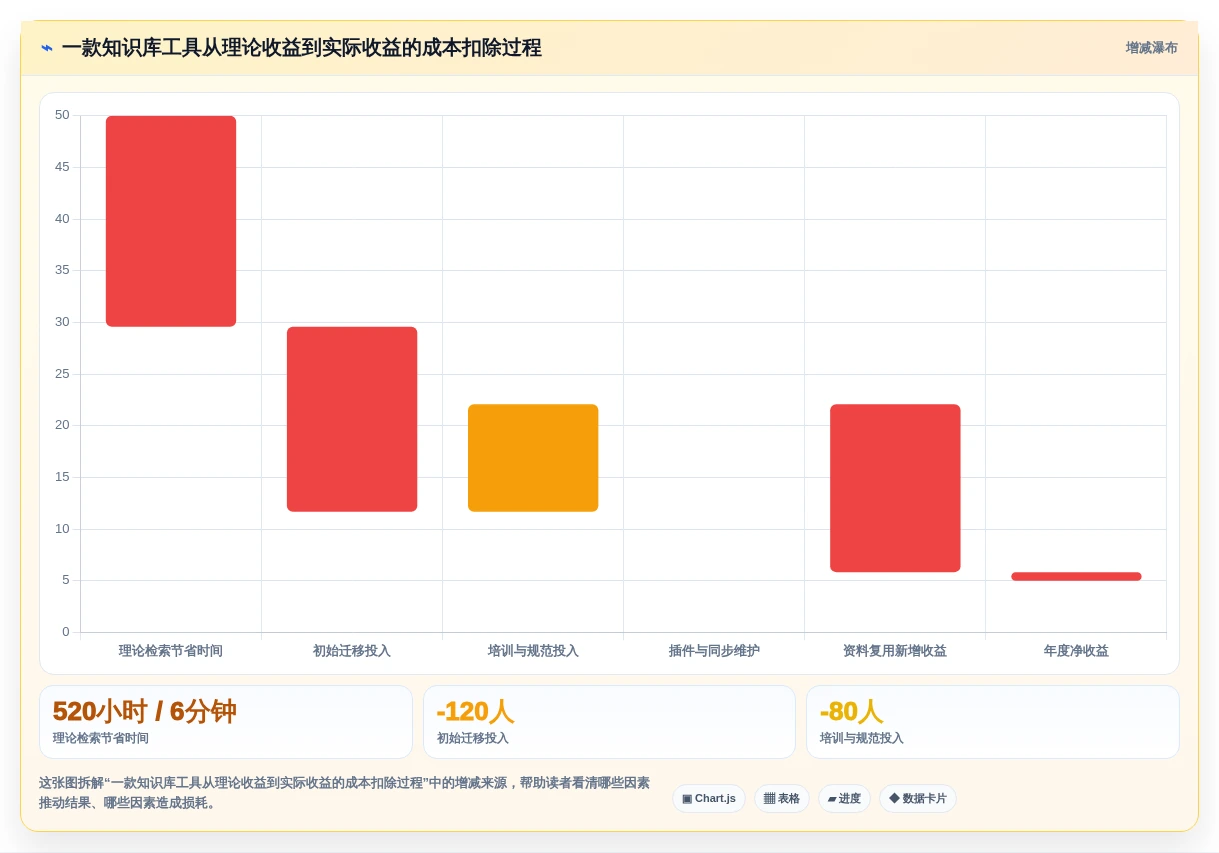The width and height of the screenshot is (1219, 853).
Task: Click the lightning icon beside the title
Action: (47, 48)
